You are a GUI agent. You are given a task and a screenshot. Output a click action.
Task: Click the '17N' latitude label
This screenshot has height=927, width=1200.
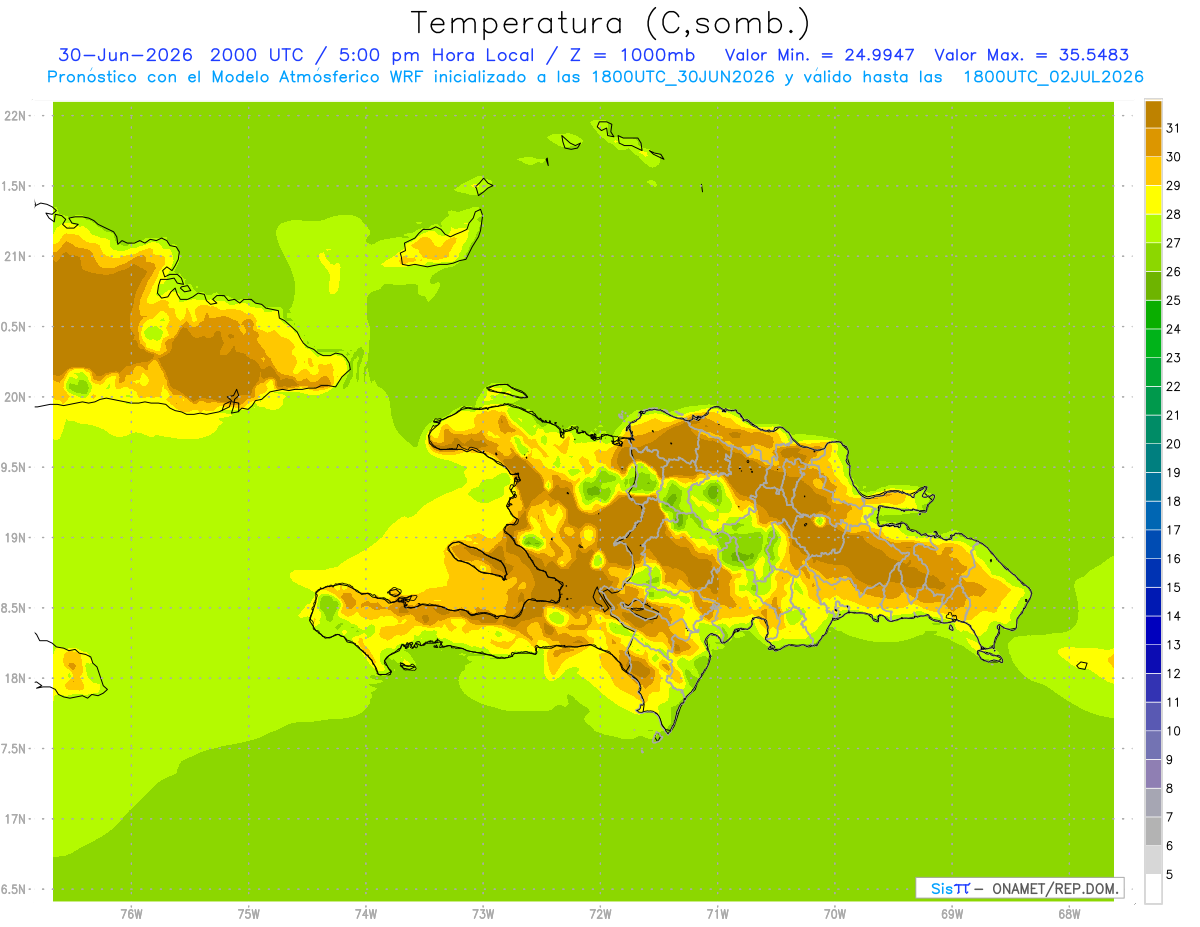(x=15, y=819)
